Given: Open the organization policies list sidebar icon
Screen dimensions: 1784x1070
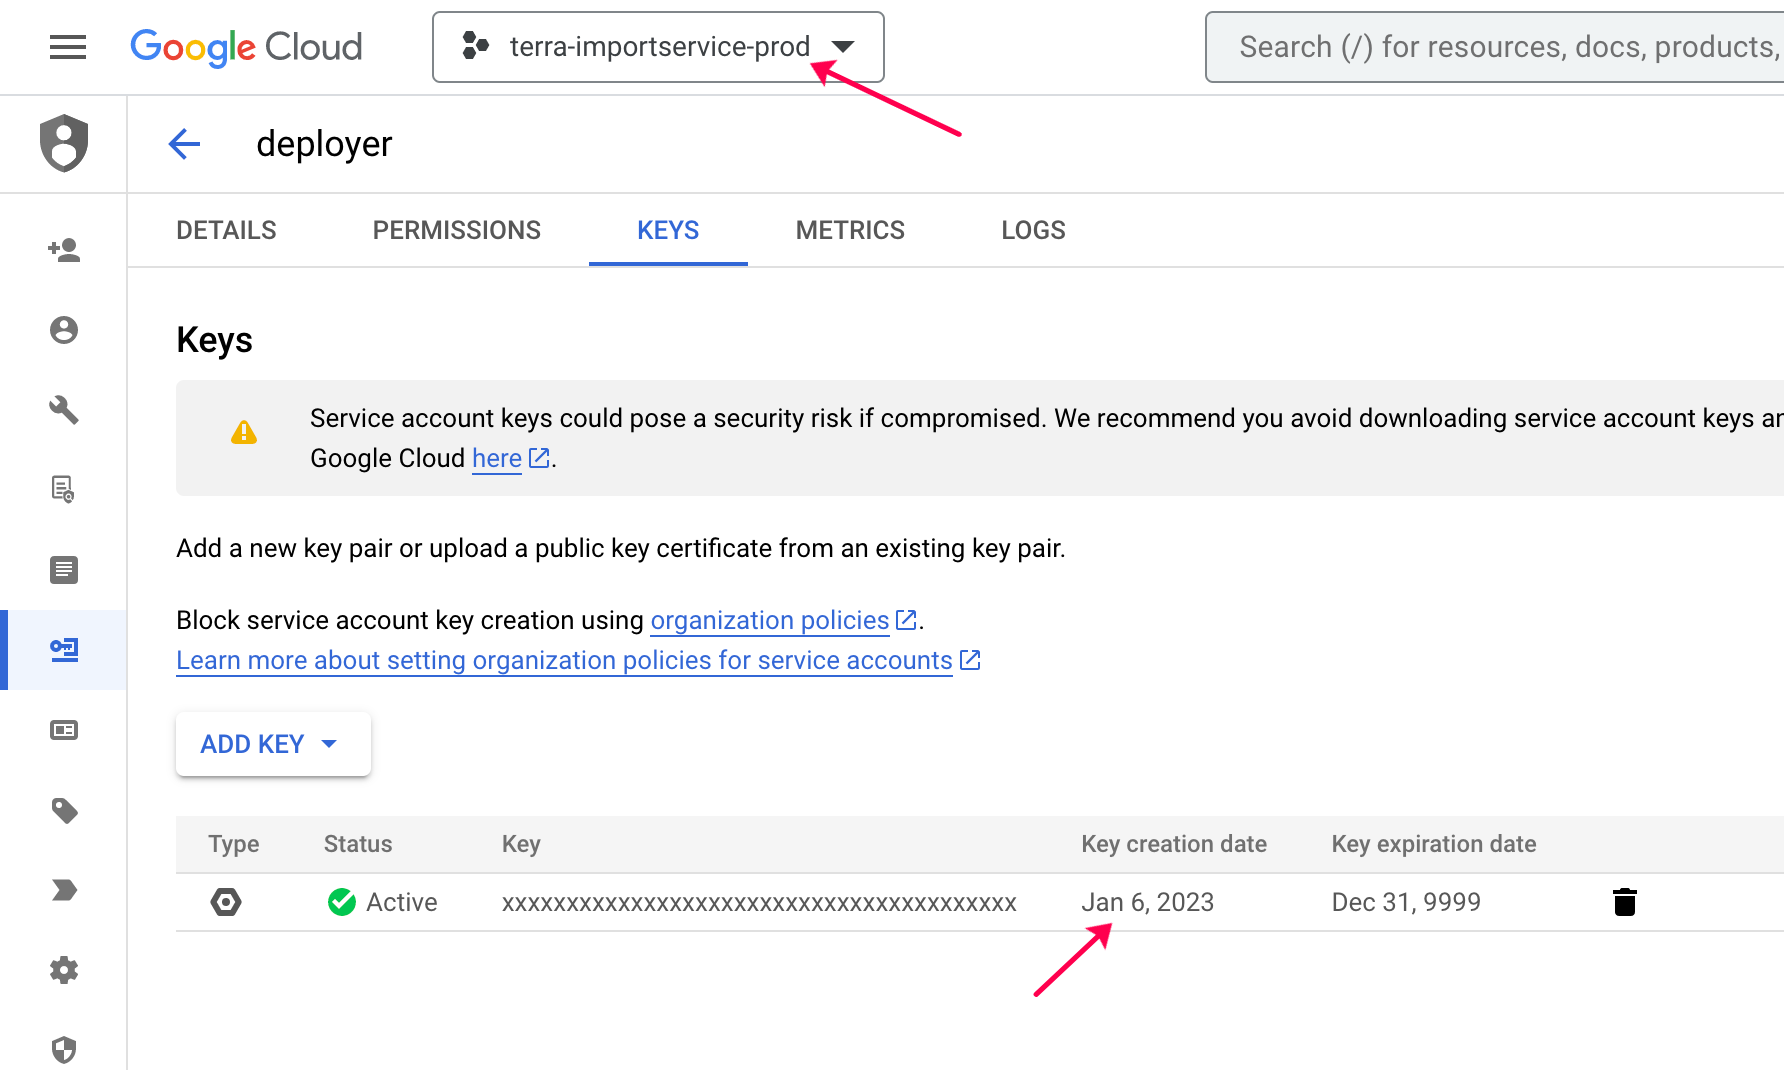Looking at the screenshot, I should (64, 570).
